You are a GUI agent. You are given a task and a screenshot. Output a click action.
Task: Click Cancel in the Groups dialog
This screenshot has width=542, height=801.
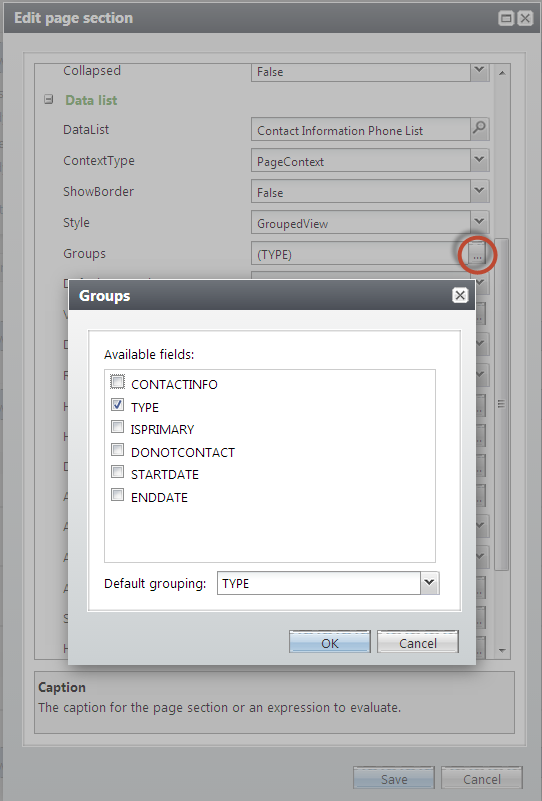tap(417, 642)
